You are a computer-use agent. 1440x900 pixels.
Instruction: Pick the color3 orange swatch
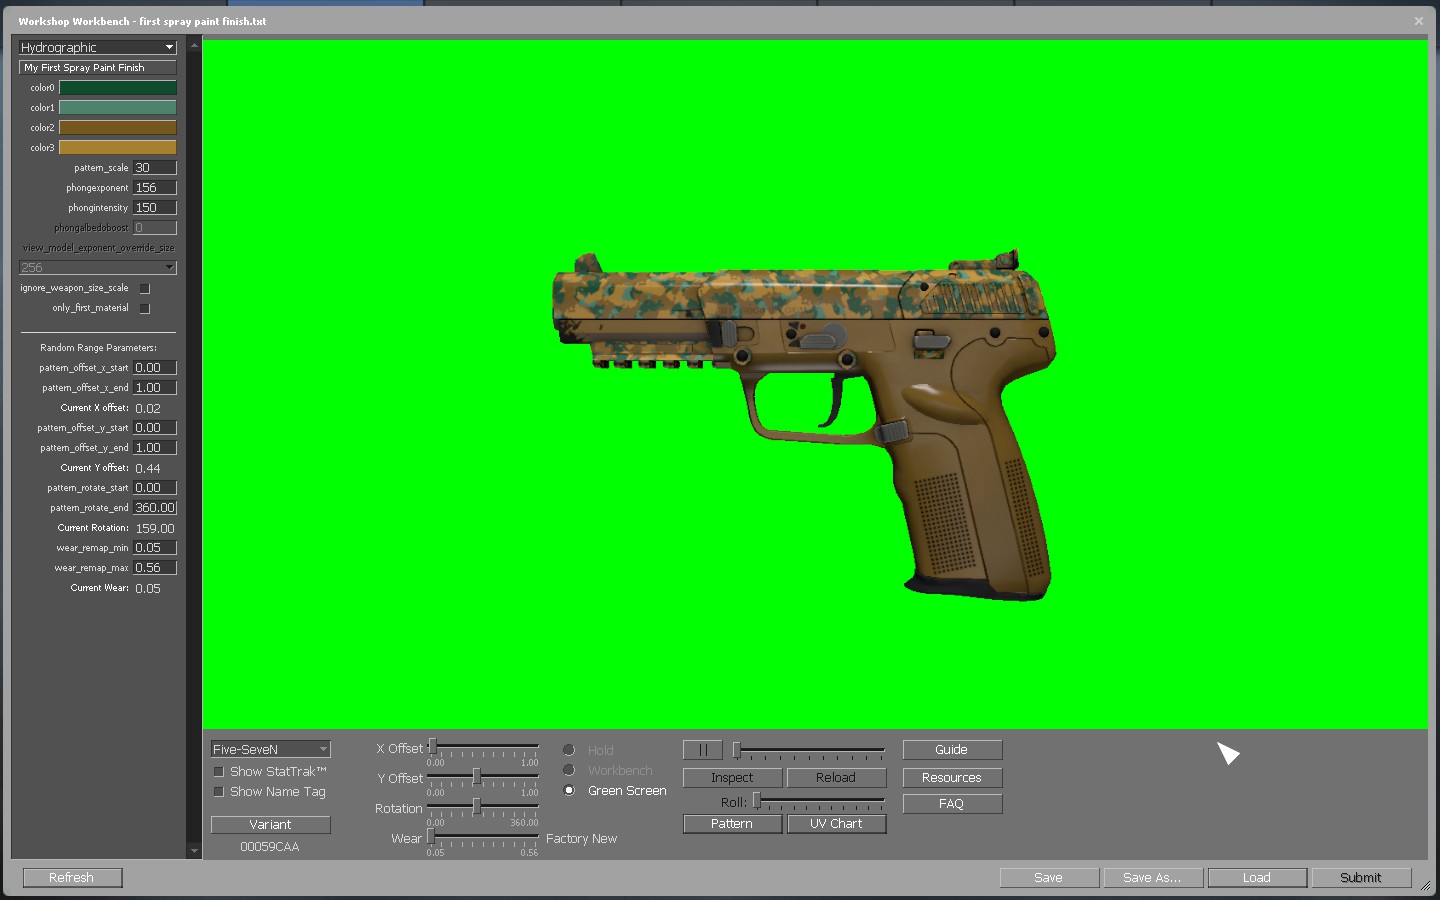tap(118, 147)
